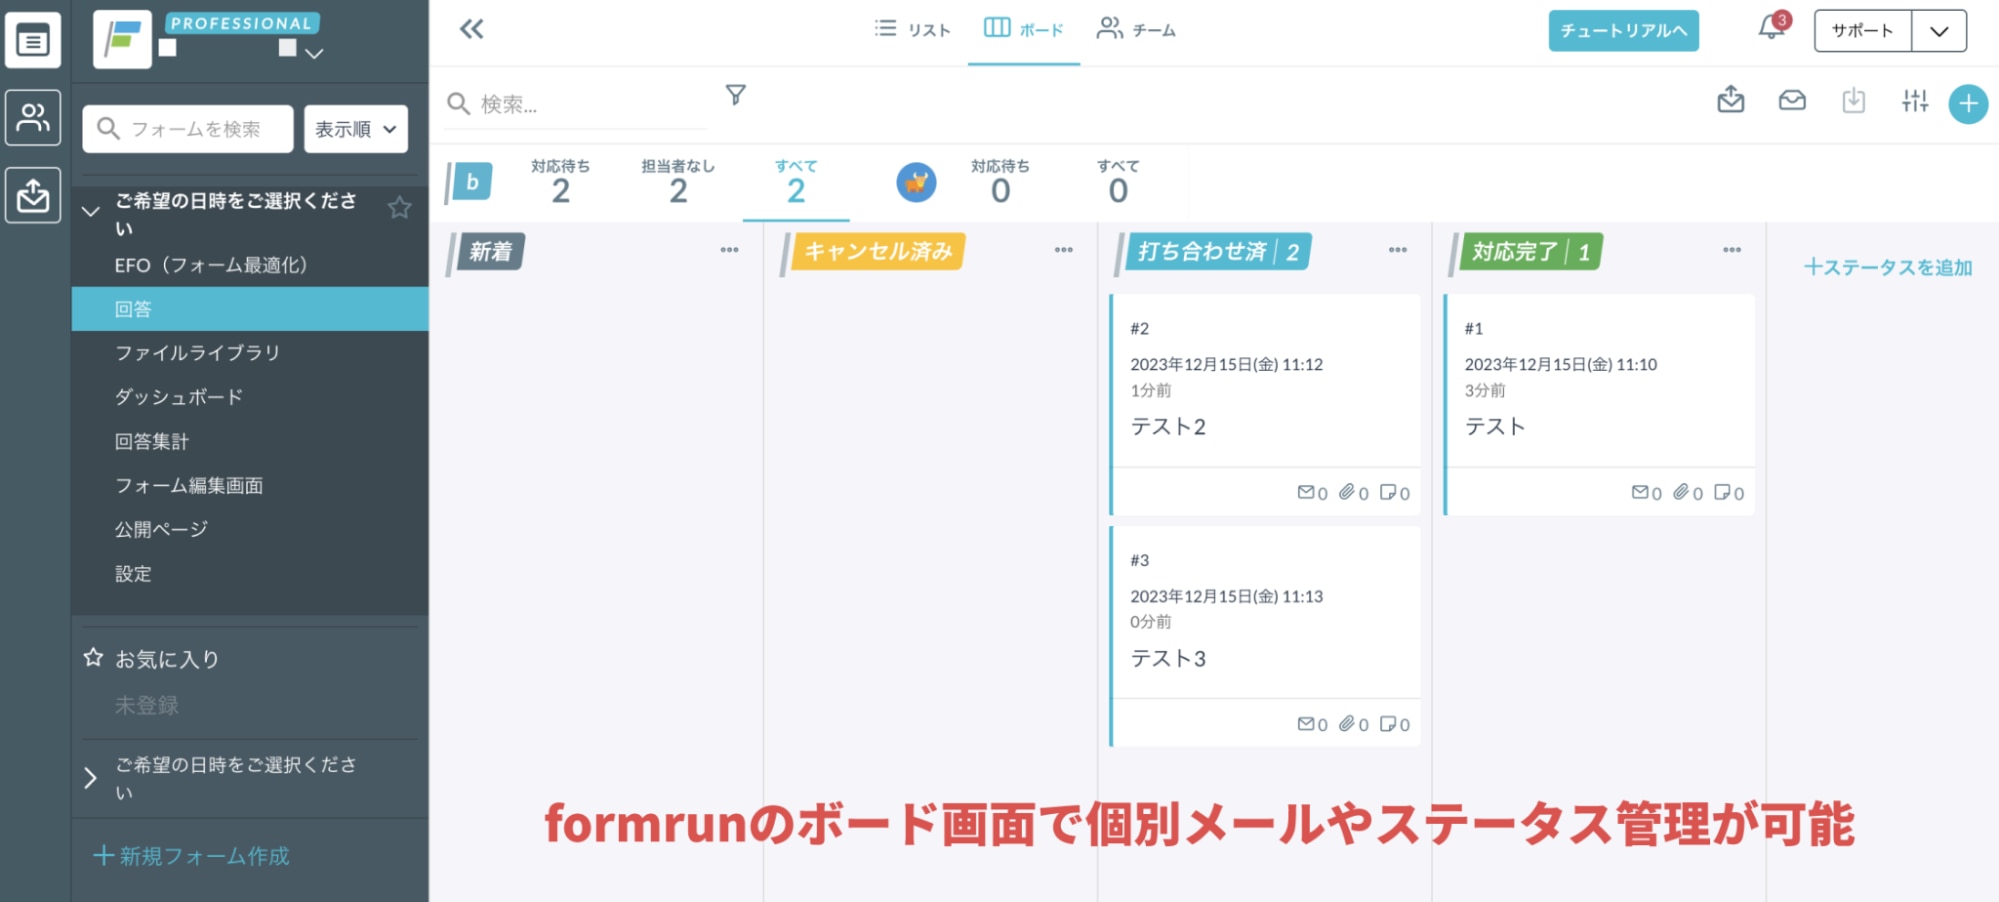Open more options for 新着 column
Viewport: 1999px width, 902px height.
pos(729,250)
